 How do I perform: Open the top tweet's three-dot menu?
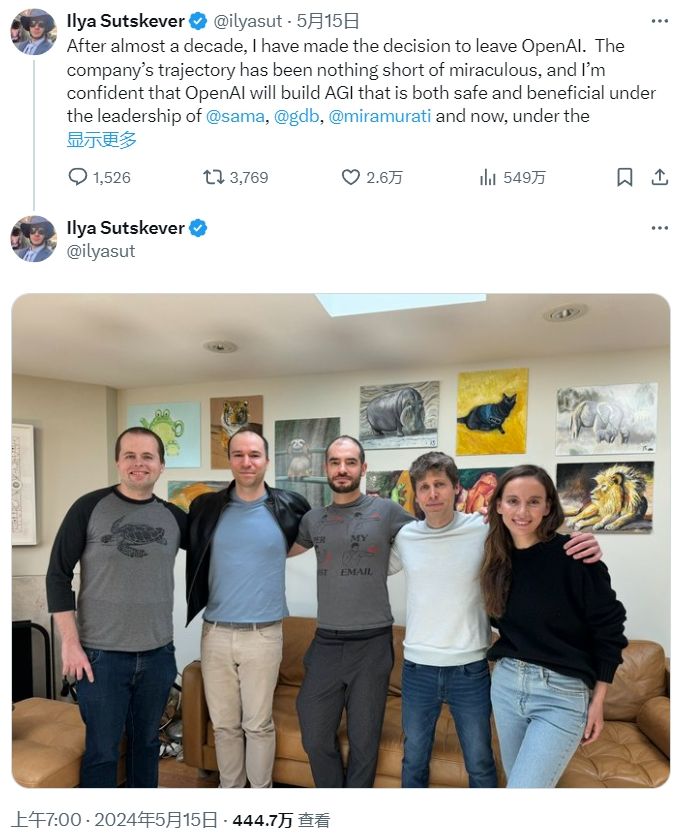659,20
